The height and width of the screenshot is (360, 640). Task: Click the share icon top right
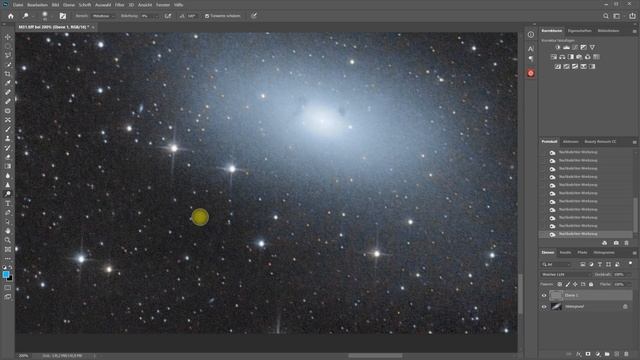pyautogui.click(x=632, y=16)
